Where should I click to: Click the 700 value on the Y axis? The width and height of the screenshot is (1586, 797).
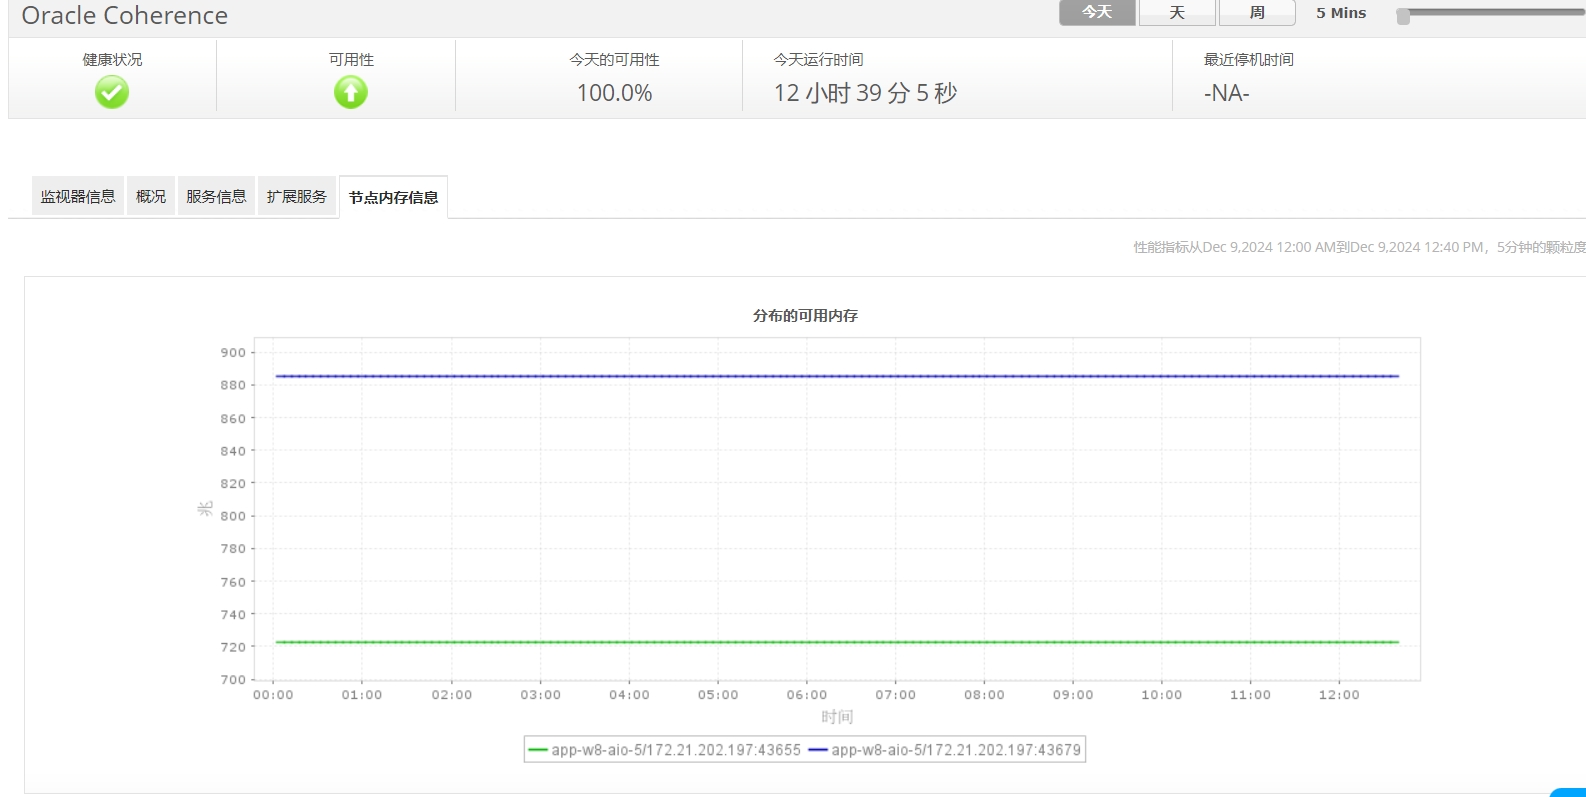coord(233,680)
